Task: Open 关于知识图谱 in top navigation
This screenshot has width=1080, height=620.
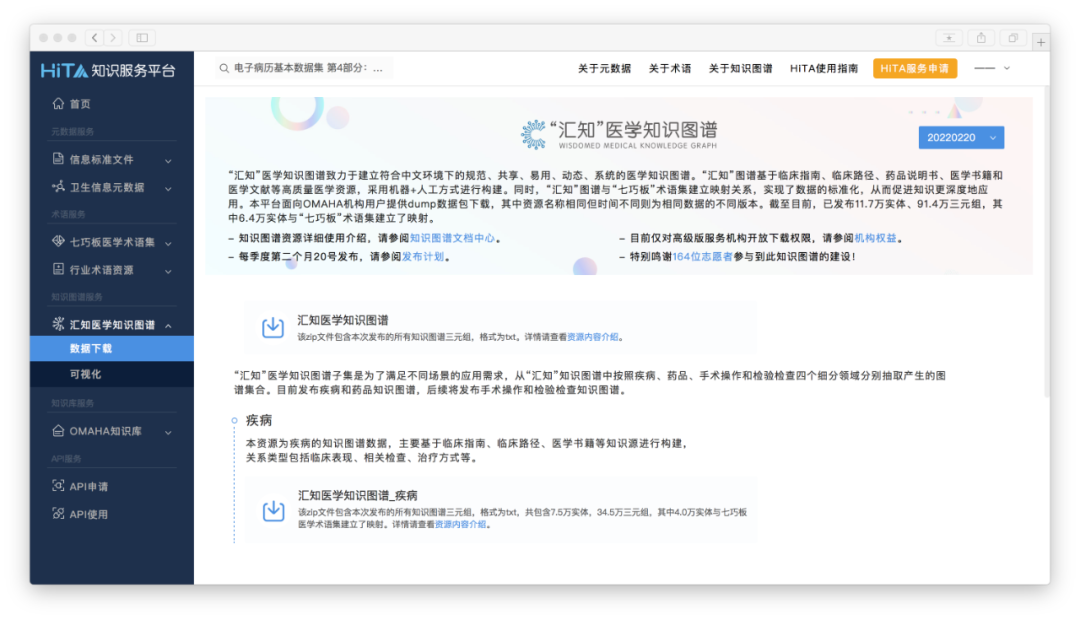Action: (740, 68)
